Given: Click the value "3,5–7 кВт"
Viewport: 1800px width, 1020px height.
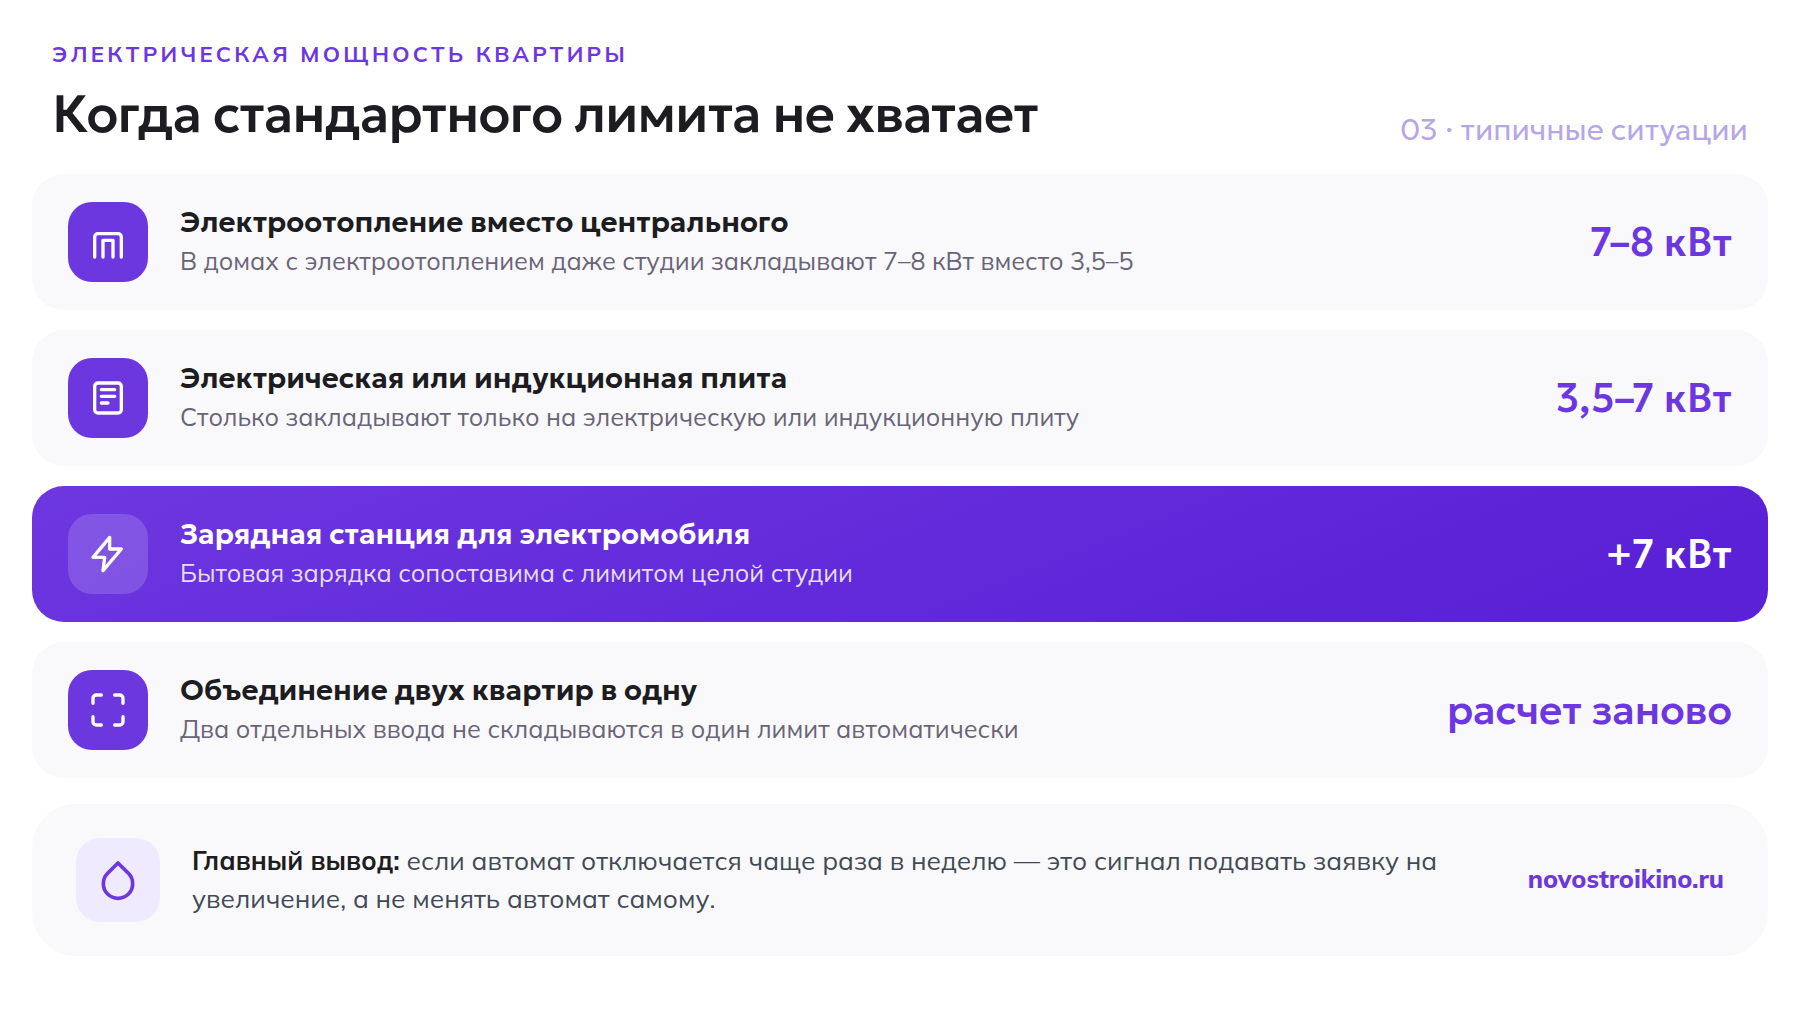Looking at the screenshot, I should (x=1643, y=398).
